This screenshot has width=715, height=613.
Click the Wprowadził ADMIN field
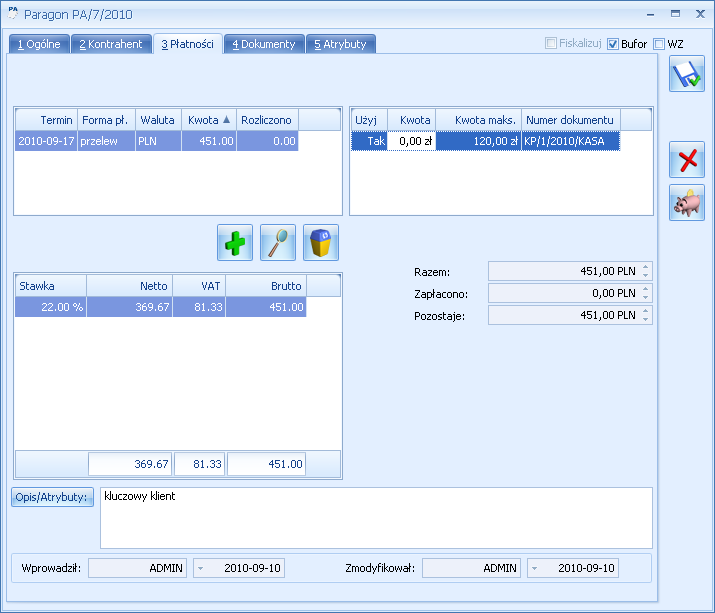[137, 568]
